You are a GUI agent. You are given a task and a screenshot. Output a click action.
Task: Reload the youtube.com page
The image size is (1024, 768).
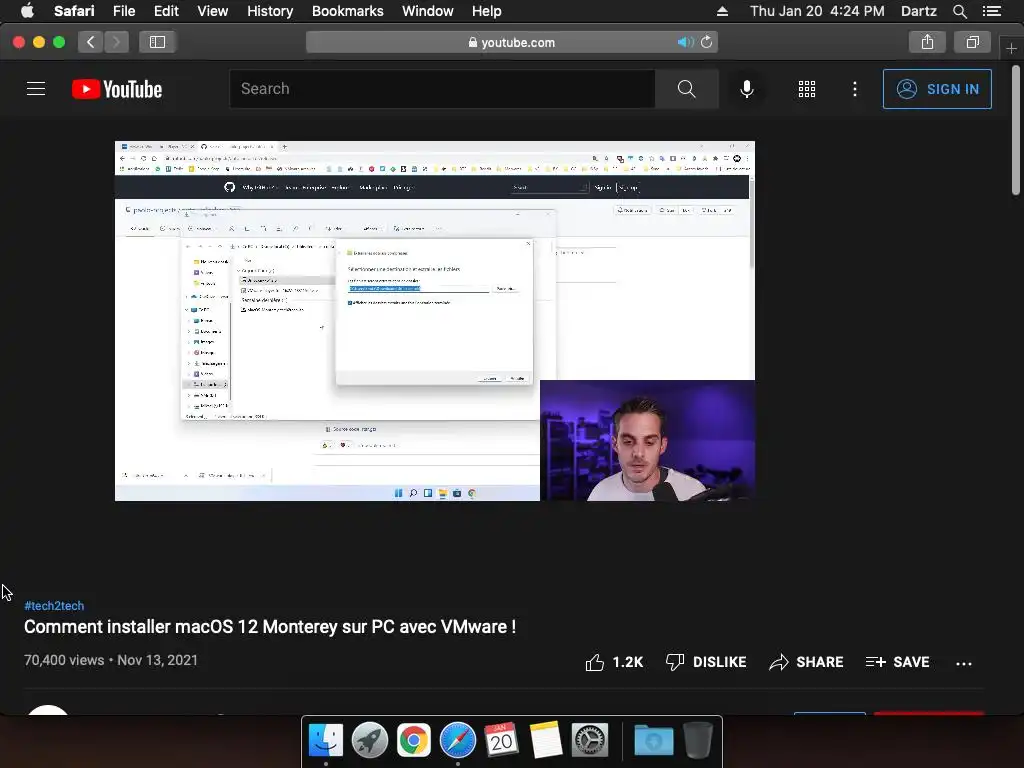(x=707, y=42)
